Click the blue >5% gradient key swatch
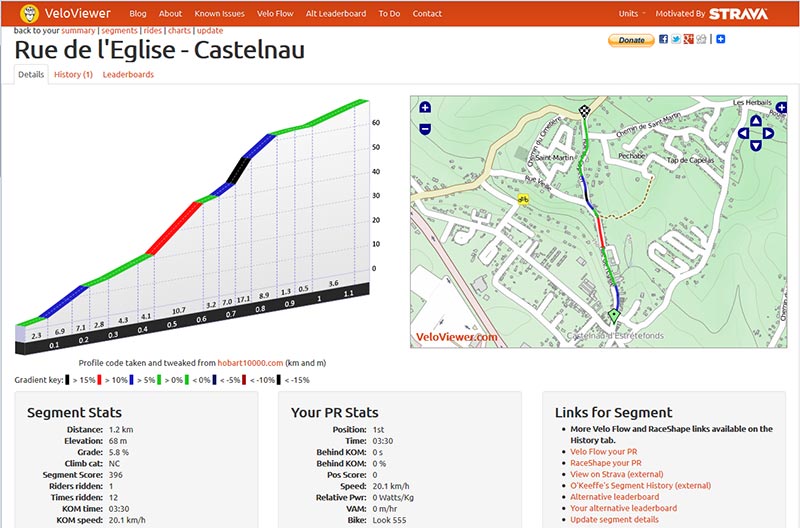800x528 pixels. coord(132,380)
